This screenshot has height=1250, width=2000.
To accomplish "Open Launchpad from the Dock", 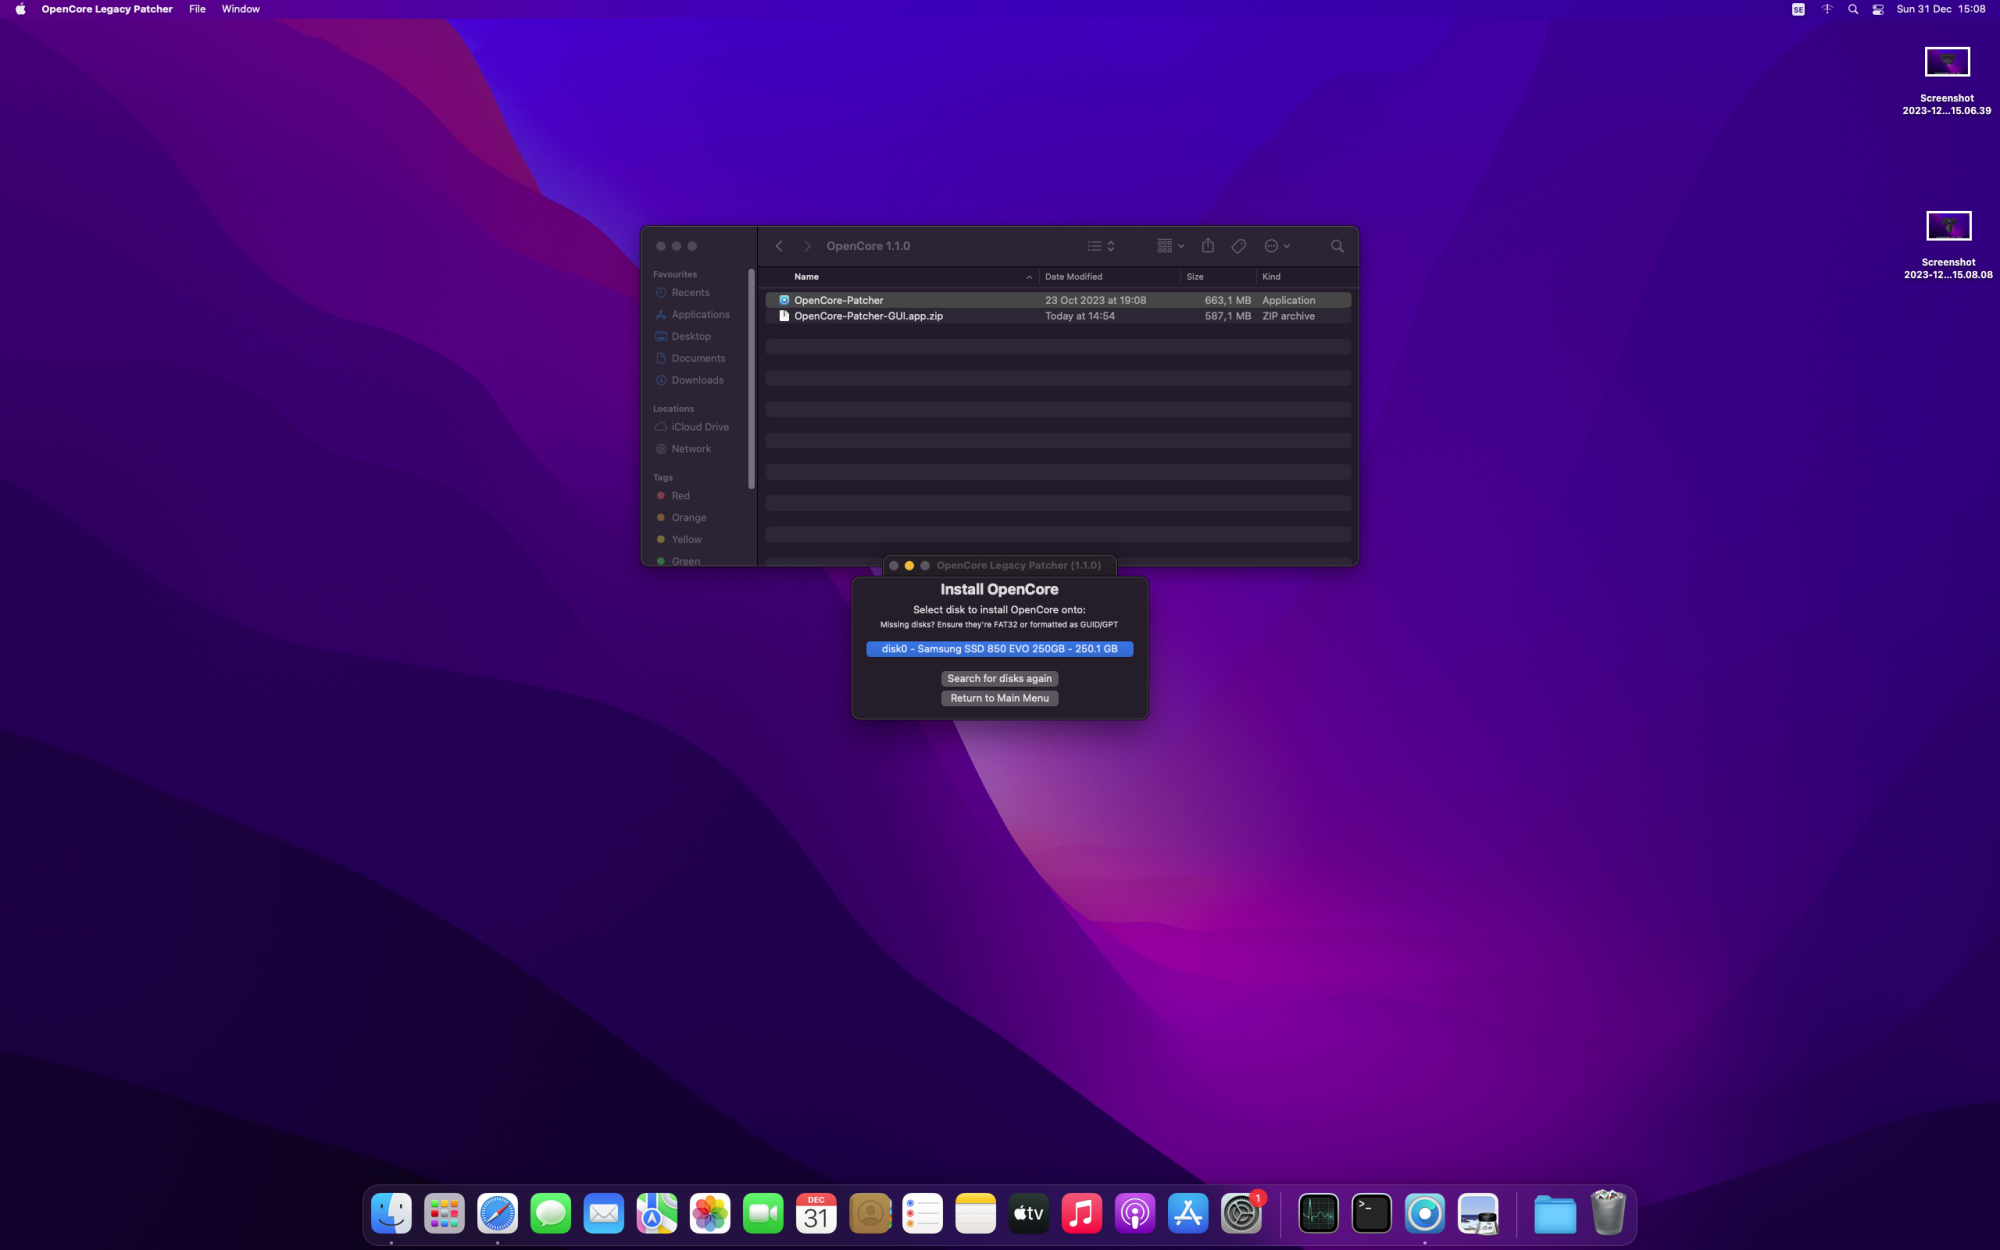I will [x=444, y=1213].
